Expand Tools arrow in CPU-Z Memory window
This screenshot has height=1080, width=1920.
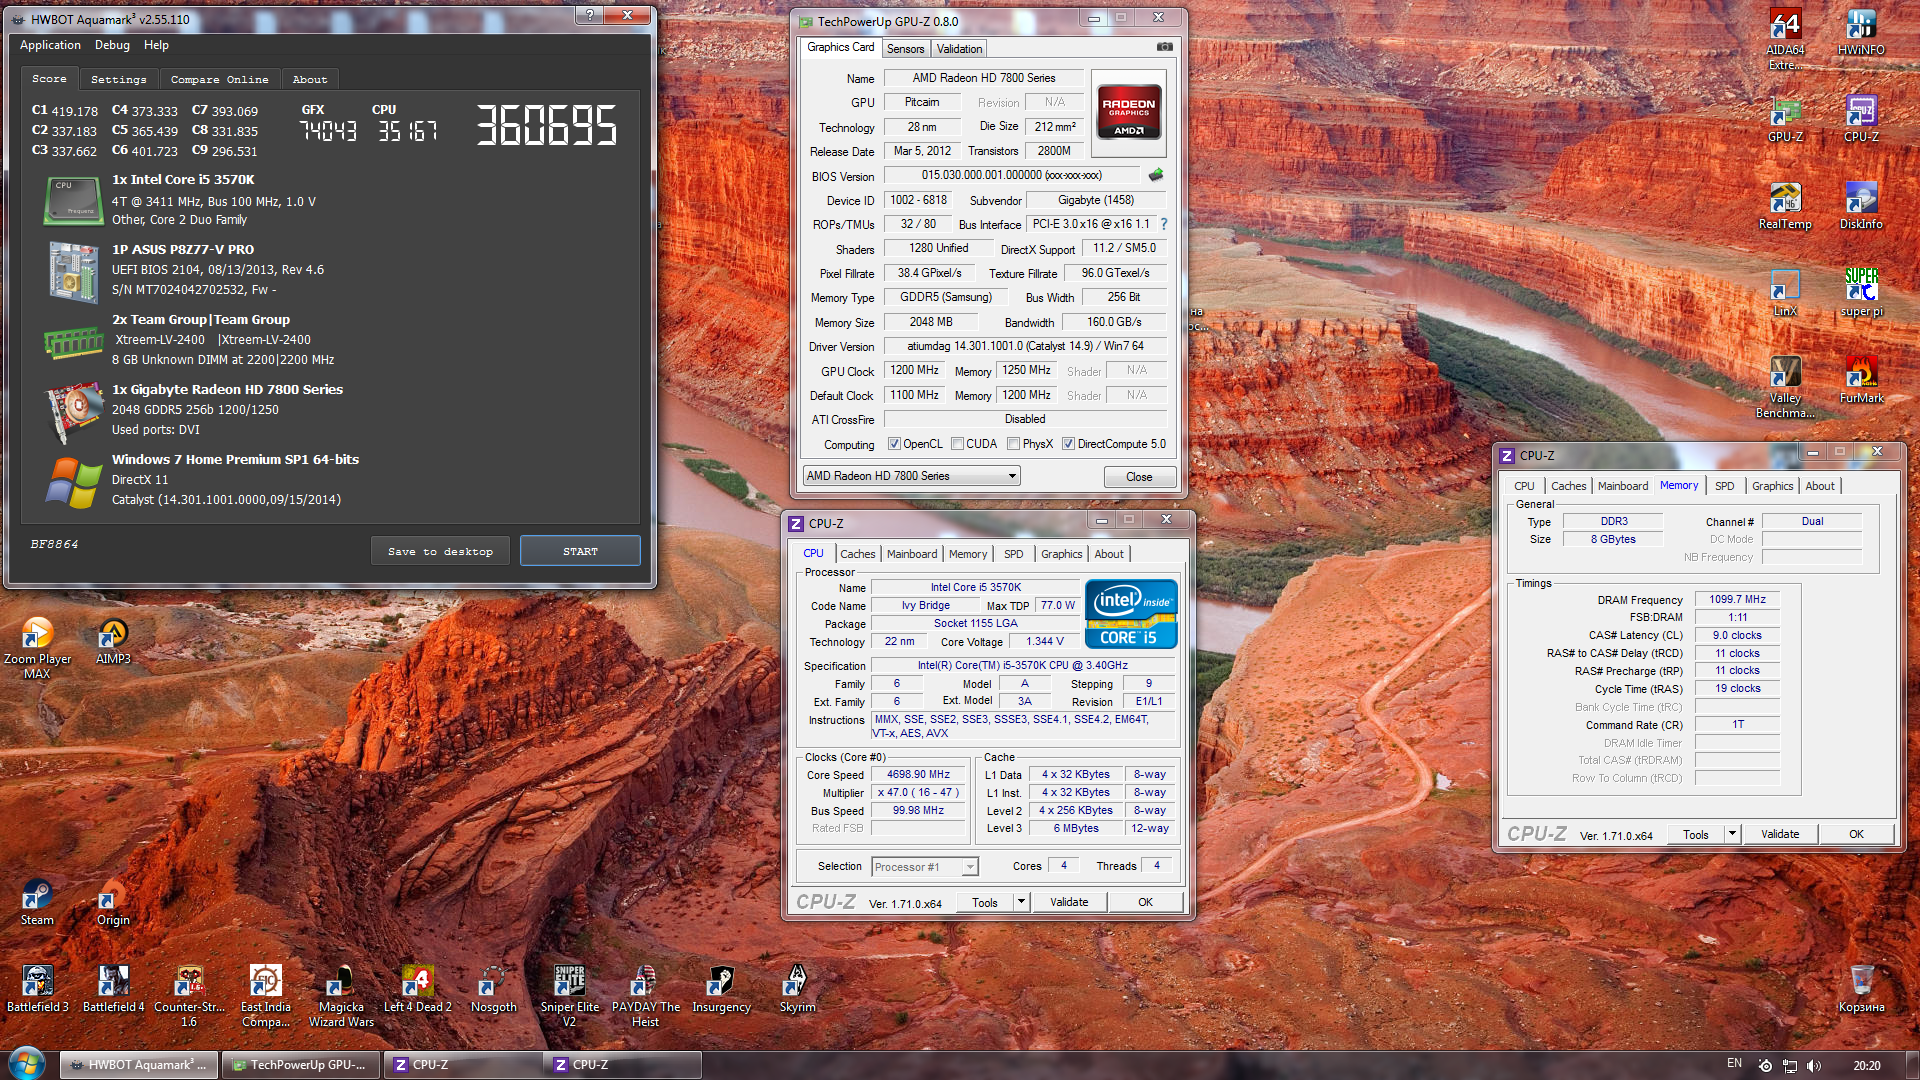[x=1732, y=834]
